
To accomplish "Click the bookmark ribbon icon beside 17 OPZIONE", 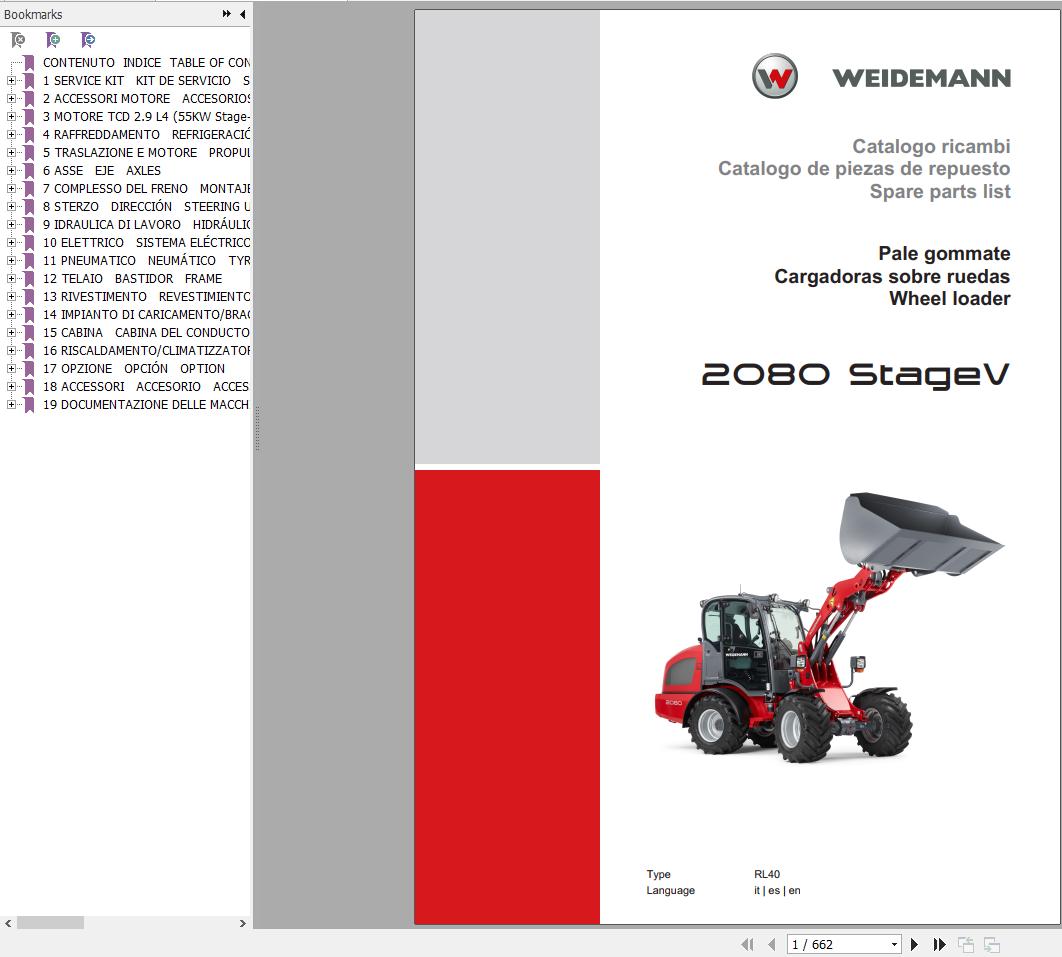I will click(x=29, y=368).
